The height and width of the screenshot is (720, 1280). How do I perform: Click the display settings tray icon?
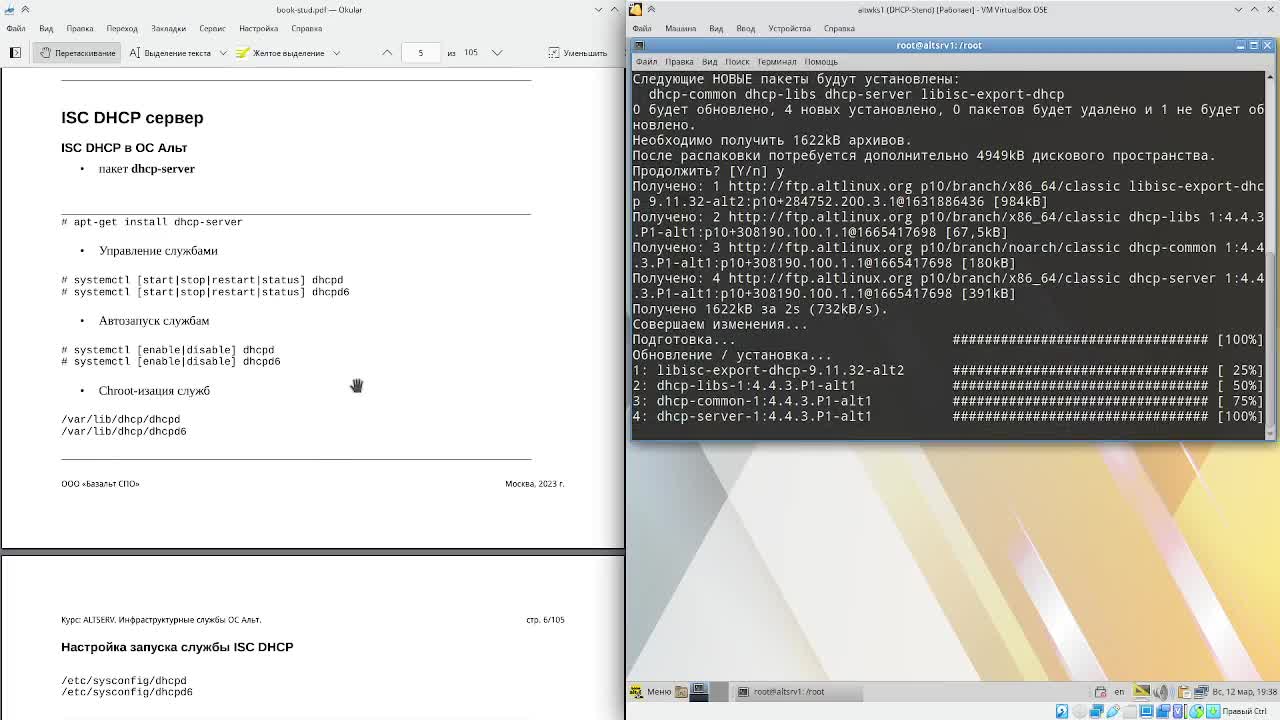[x=1141, y=692]
